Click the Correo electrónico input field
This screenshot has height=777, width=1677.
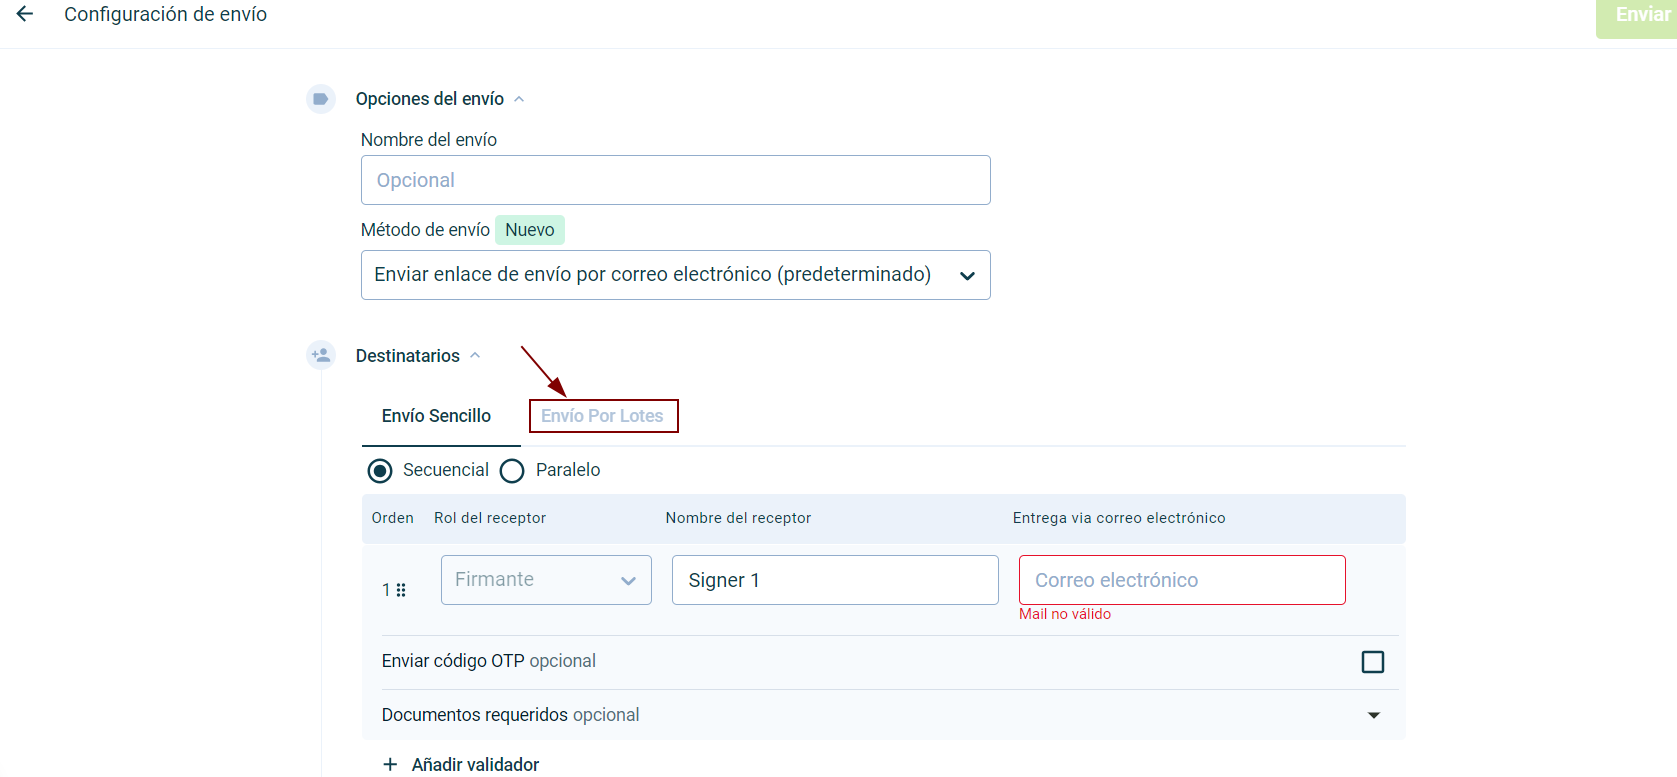pos(1181,580)
